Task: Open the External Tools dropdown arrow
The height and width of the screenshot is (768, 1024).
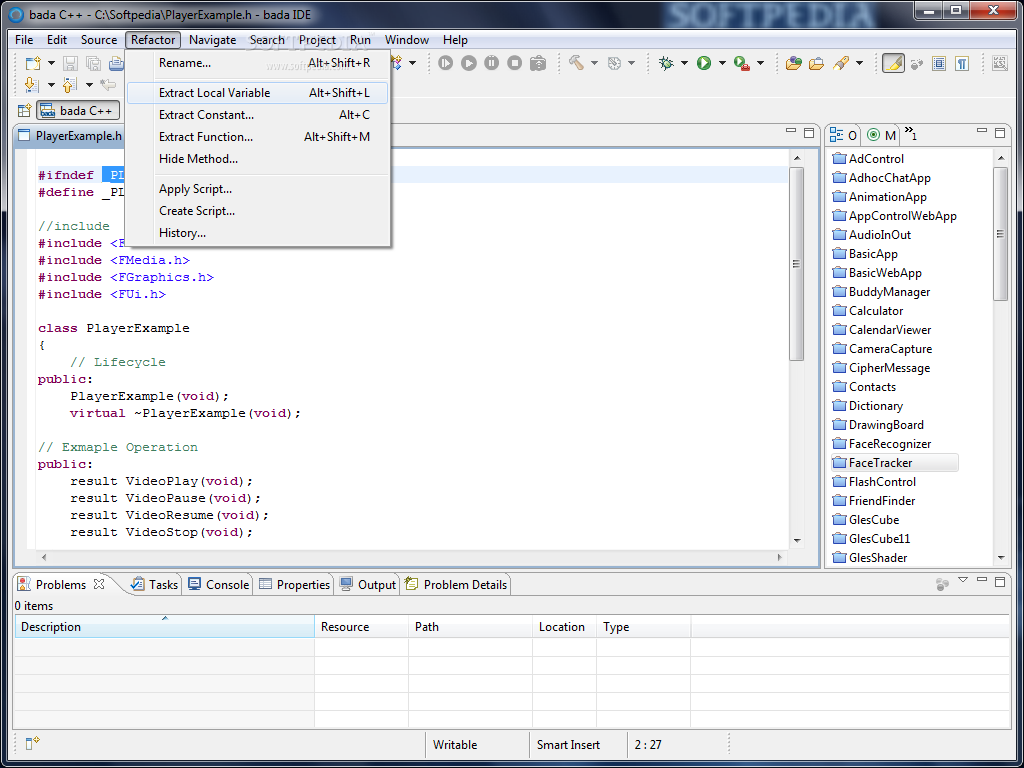Action: pos(761,63)
